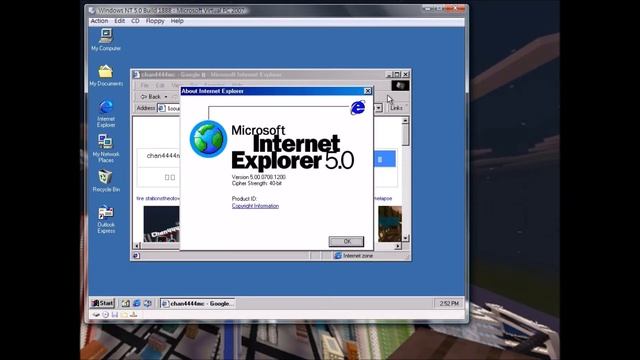Click the left video thumbnail on the web page
The width and height of the screenshot is (640, 360).
pos(162,224)
